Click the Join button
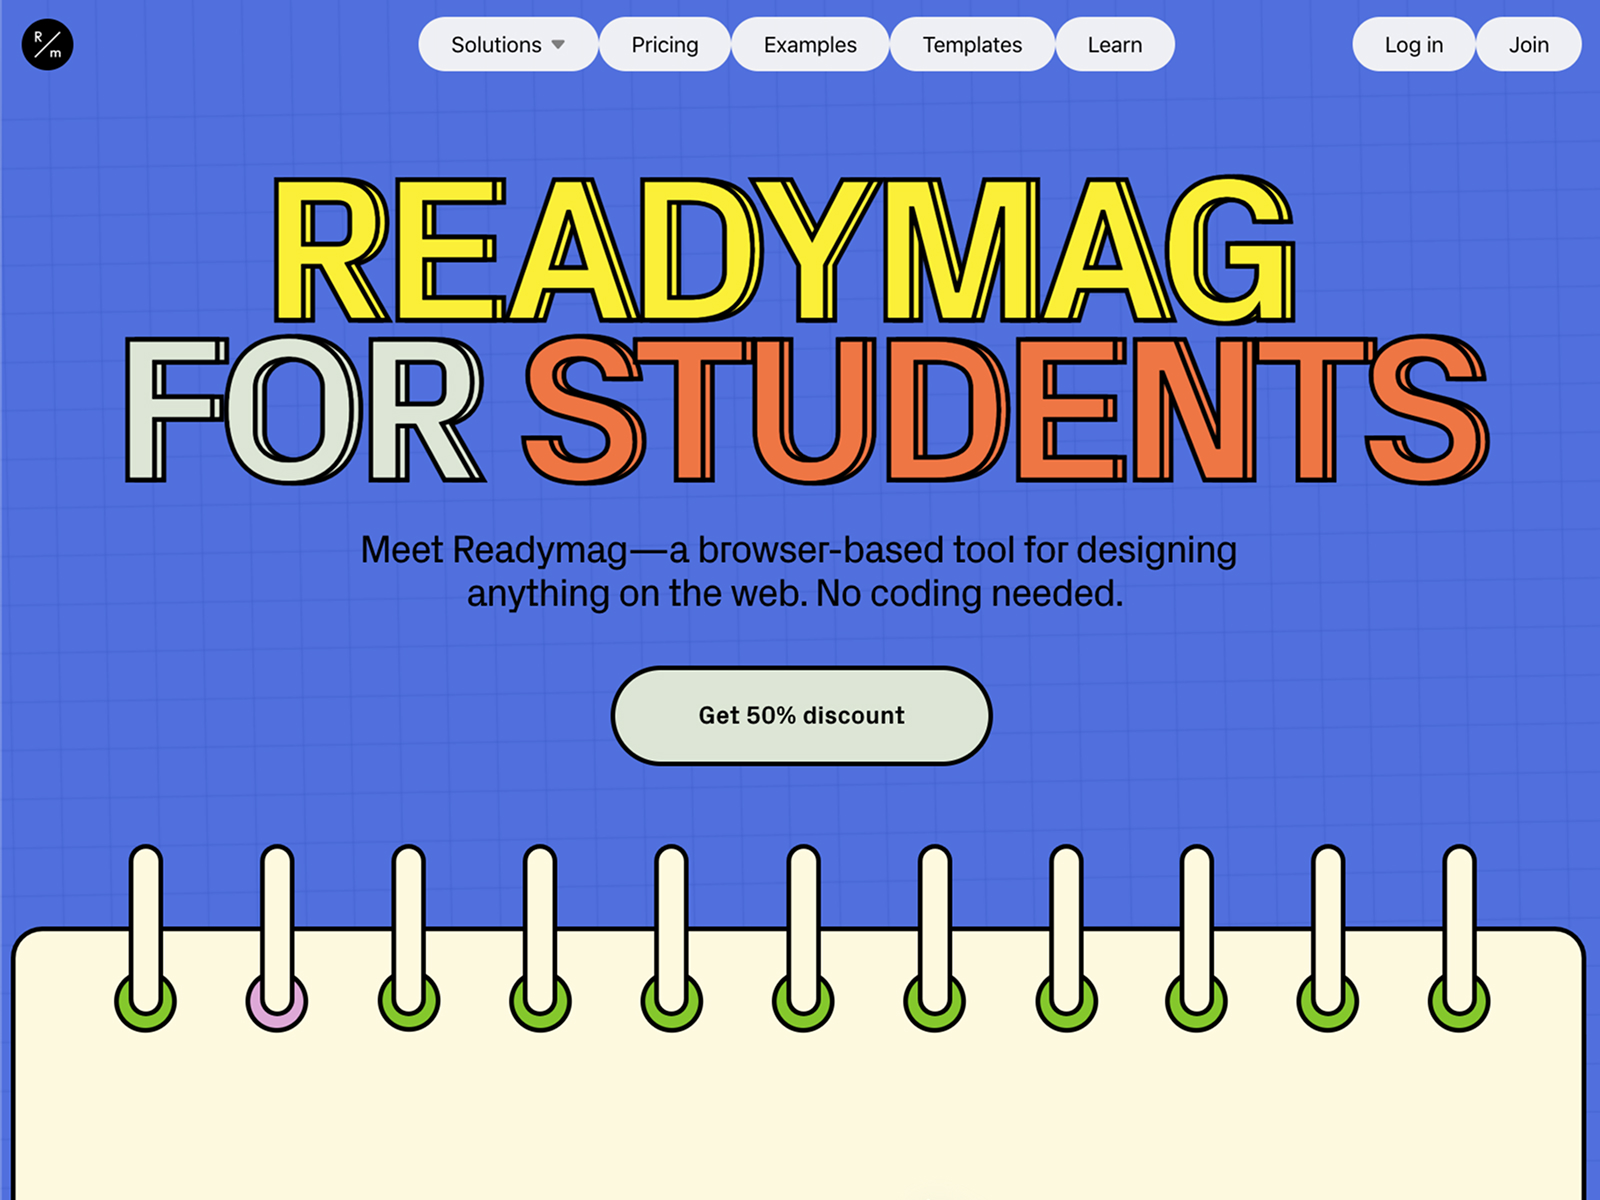Viewport: 1600px width, 1200px height. 1529,45
